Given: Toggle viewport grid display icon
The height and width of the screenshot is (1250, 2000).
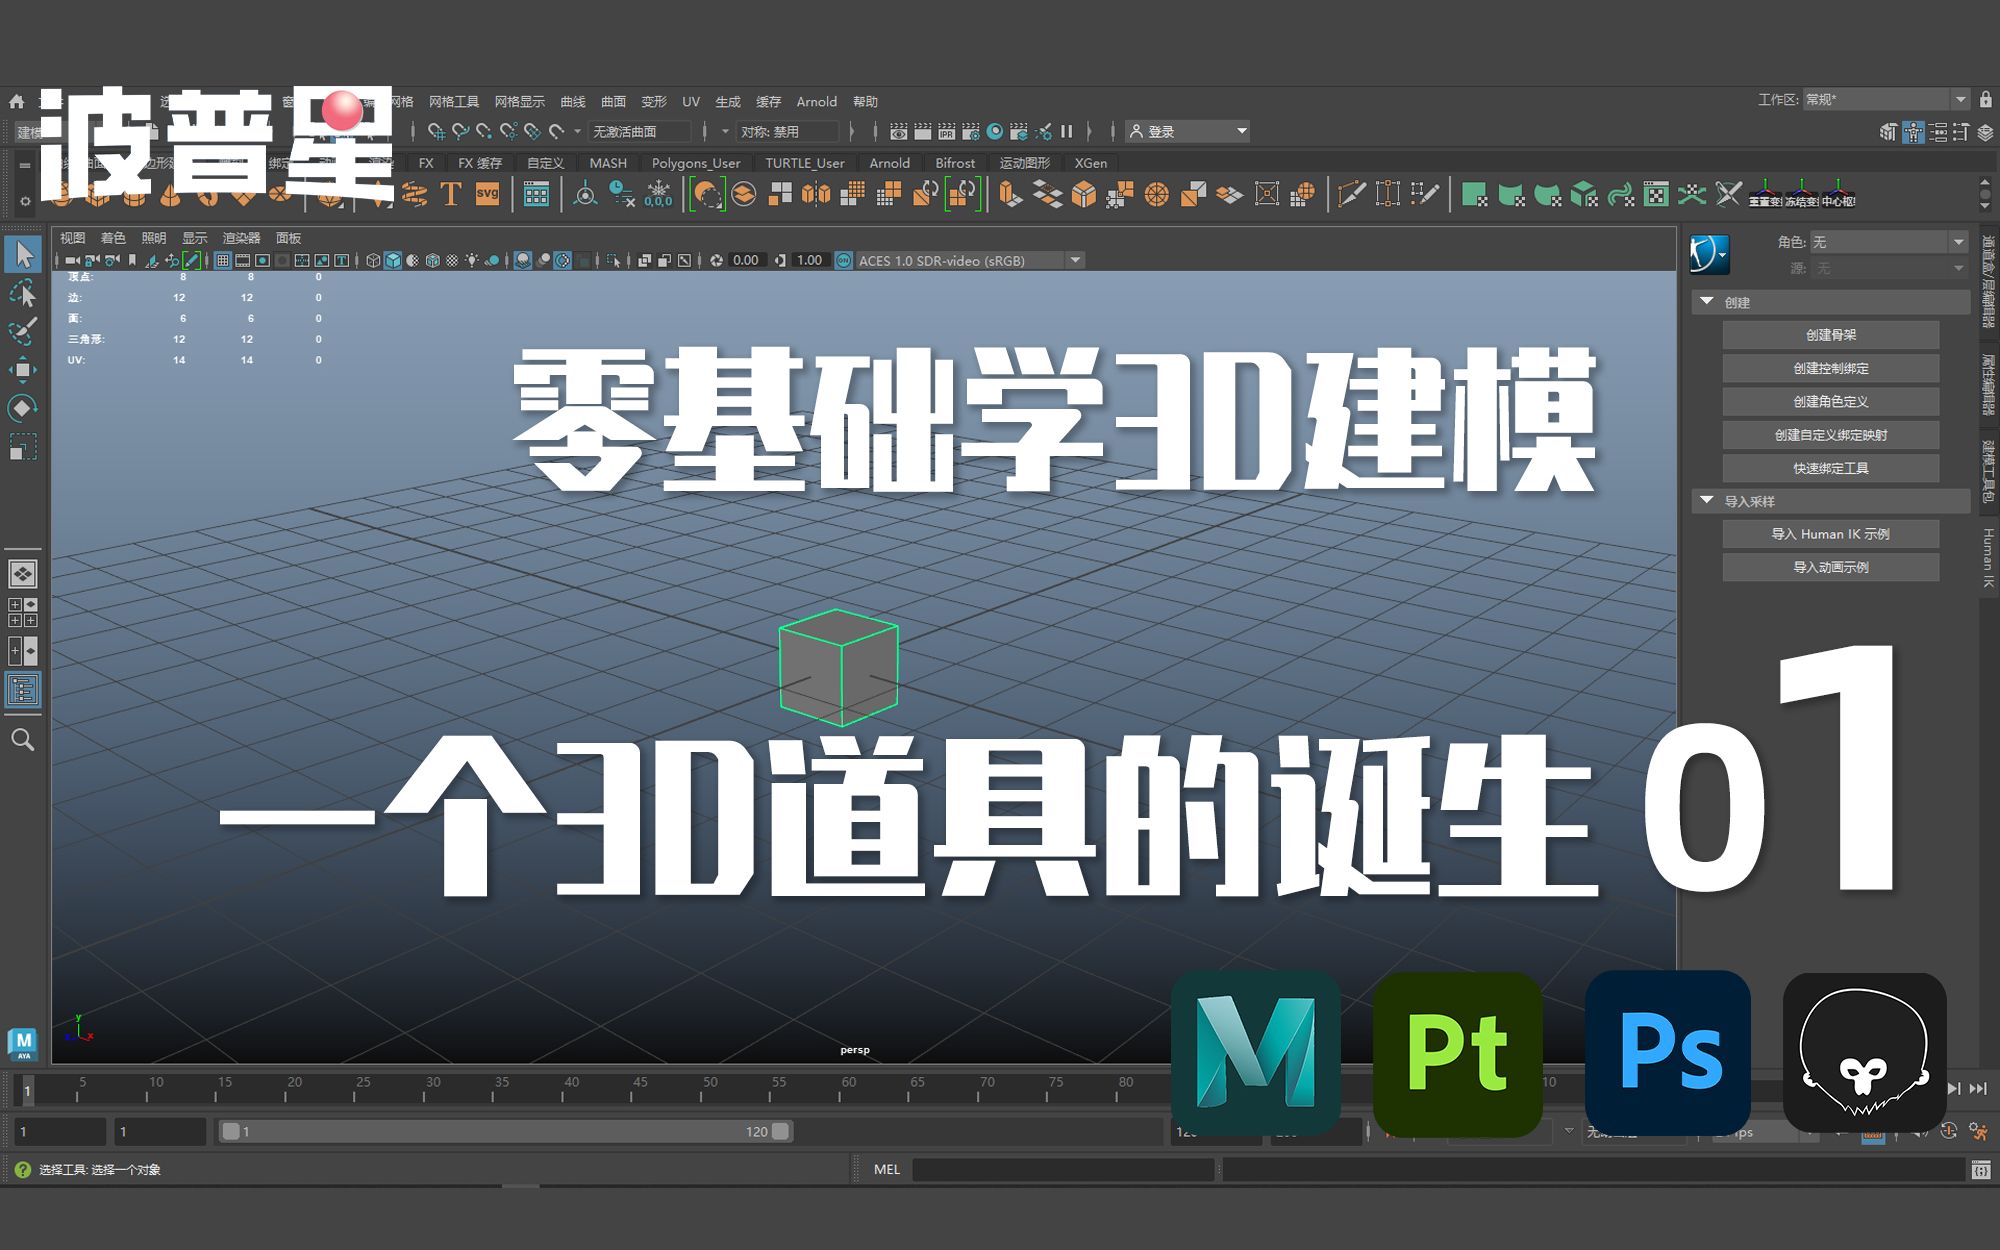Looking at the screenshot, I should (x=223, y=260).
